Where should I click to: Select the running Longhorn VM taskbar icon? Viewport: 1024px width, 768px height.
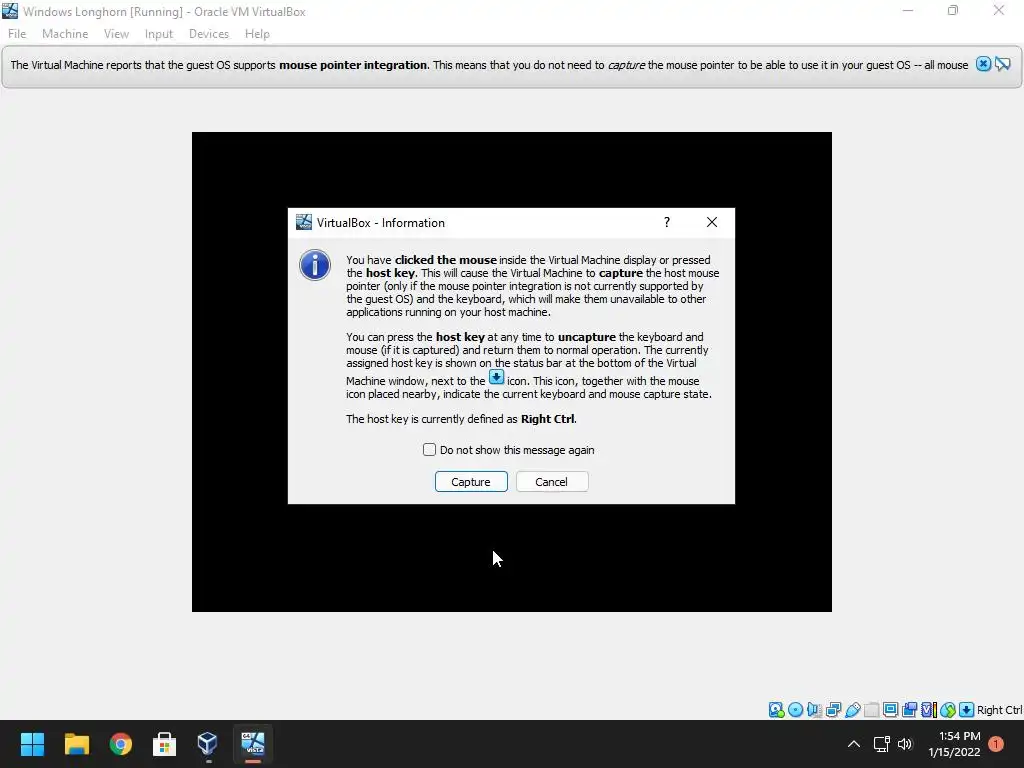point(253,744)
